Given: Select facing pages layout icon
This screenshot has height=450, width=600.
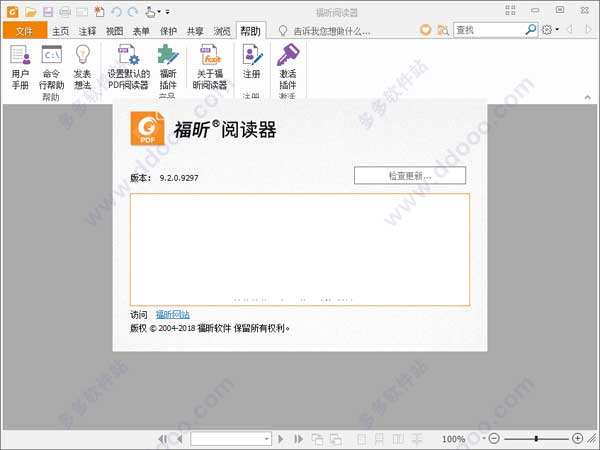Looking at the screenshot, I should [398, 439].
